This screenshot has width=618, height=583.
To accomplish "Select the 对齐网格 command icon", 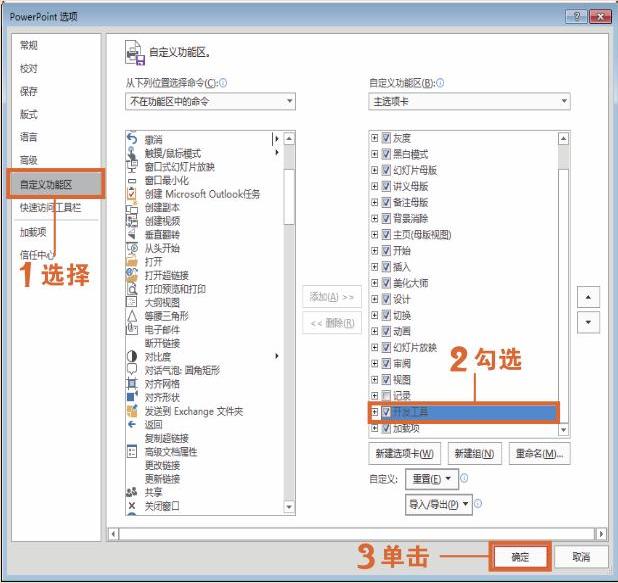I will tap(132, 384).
